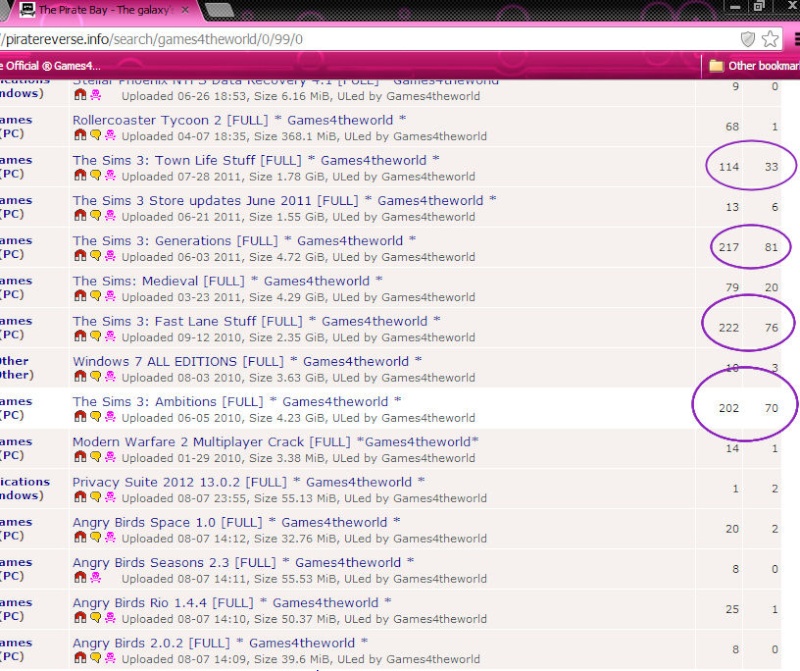800x671 pixels.
Task: Click the address bar URL field
Action: pyautogui.click(x=367, y=39)
